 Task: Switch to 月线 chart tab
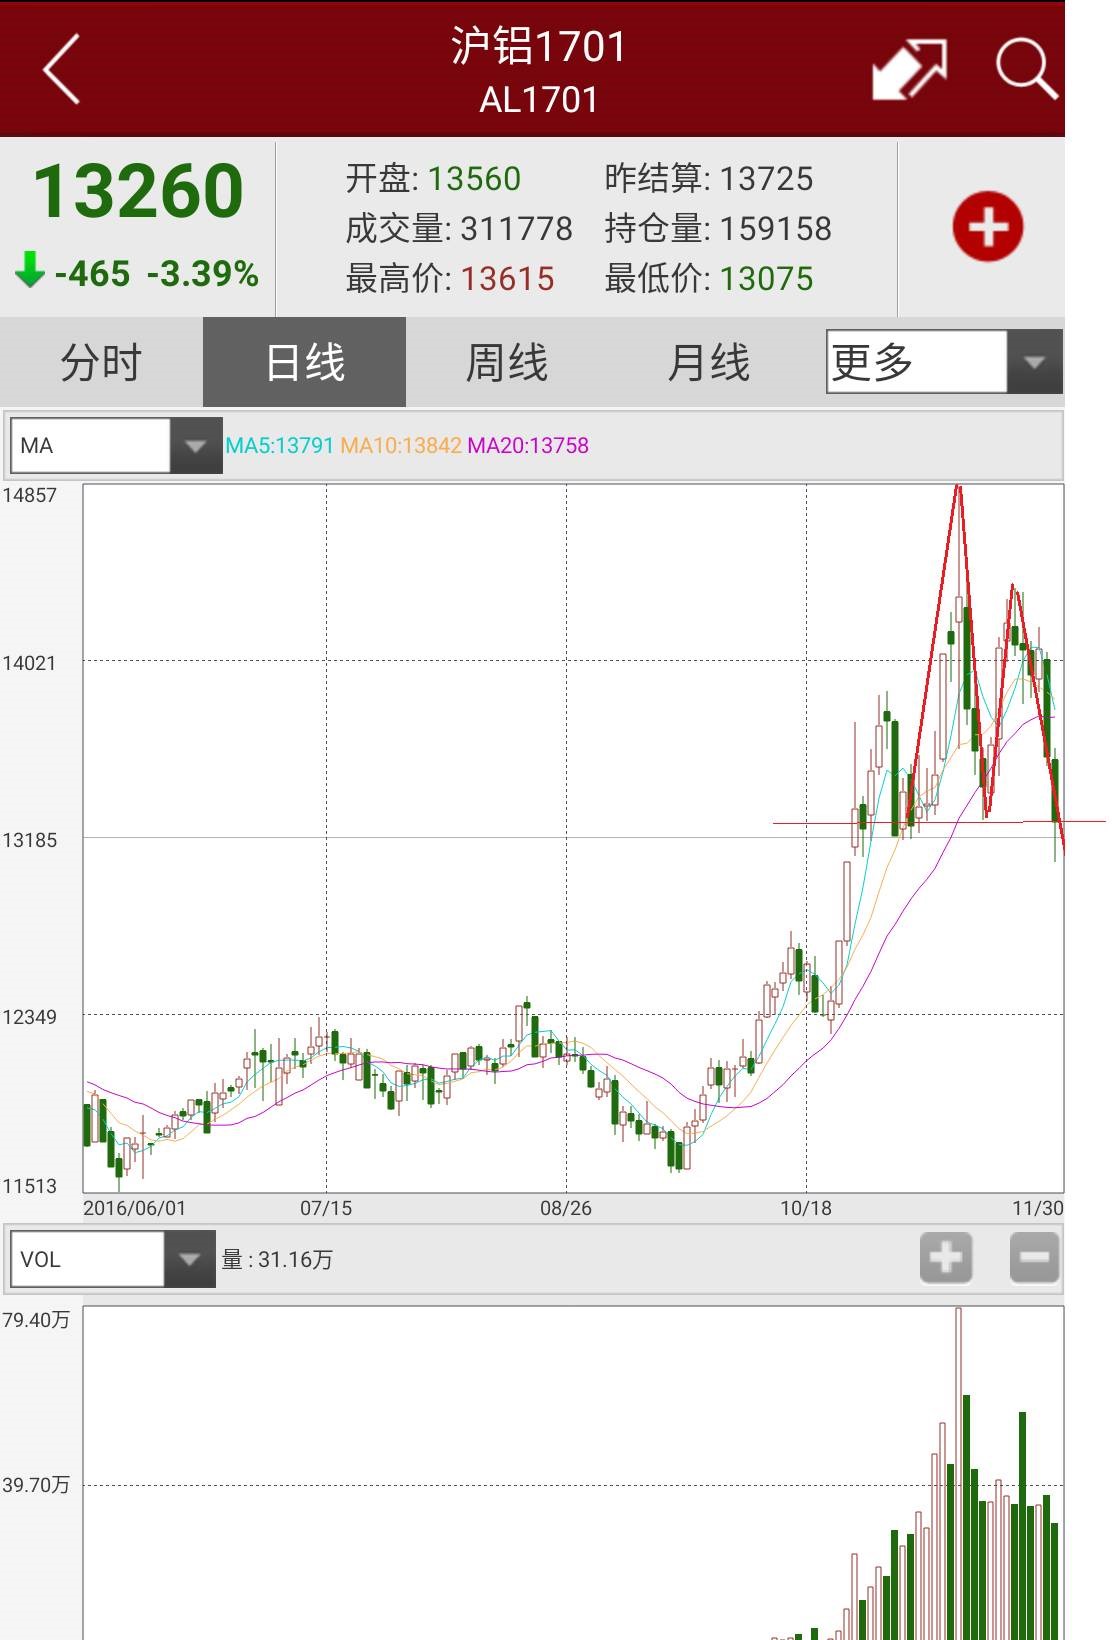click(709, 362)
